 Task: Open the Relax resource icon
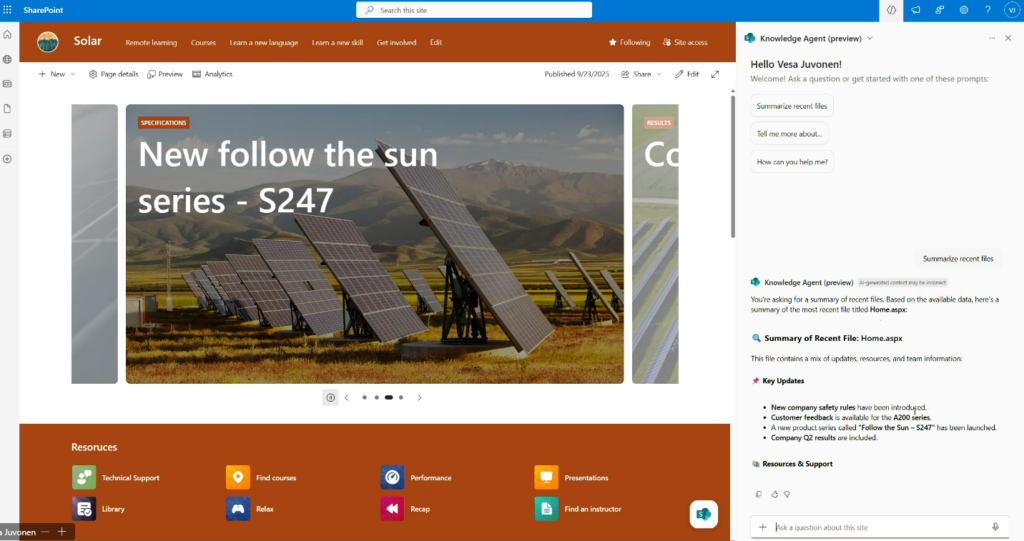(x=238, y=508)
